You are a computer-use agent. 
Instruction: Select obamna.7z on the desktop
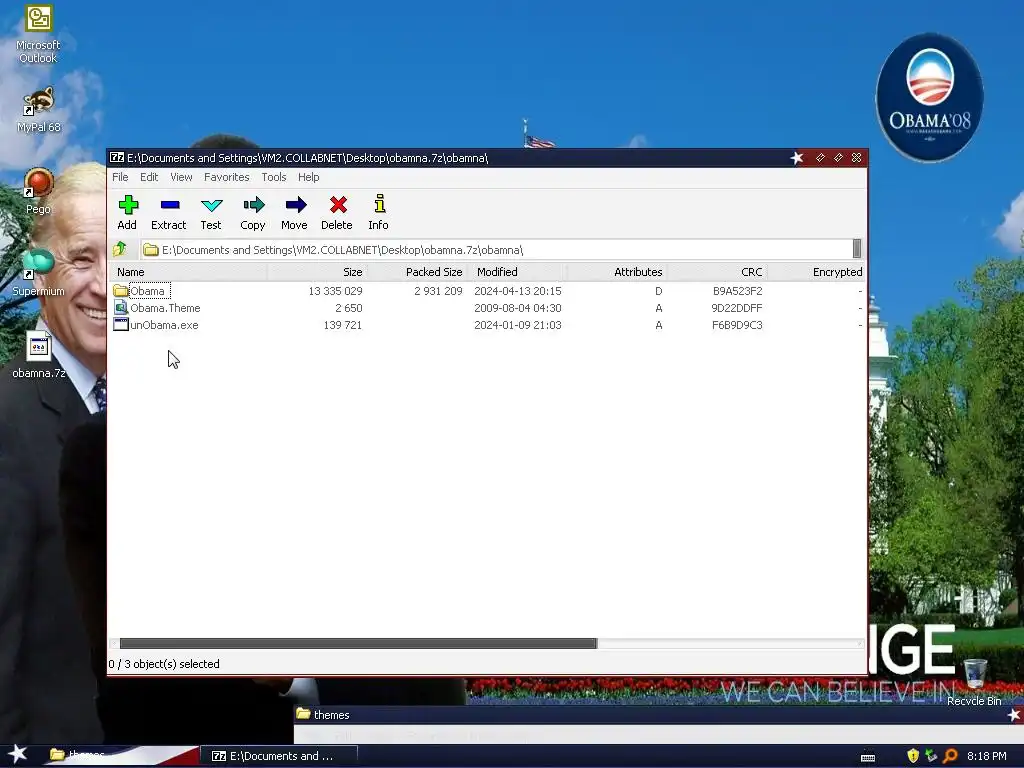38,355
